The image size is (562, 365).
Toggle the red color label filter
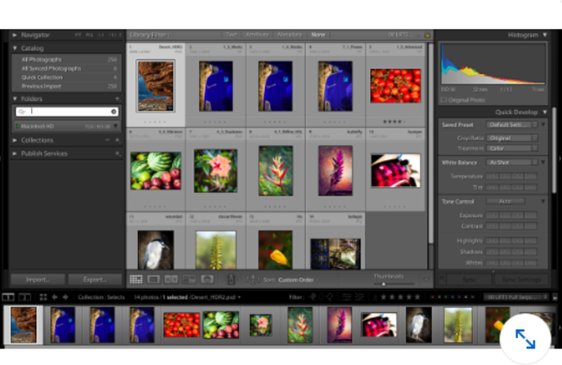tap(433, 297)
